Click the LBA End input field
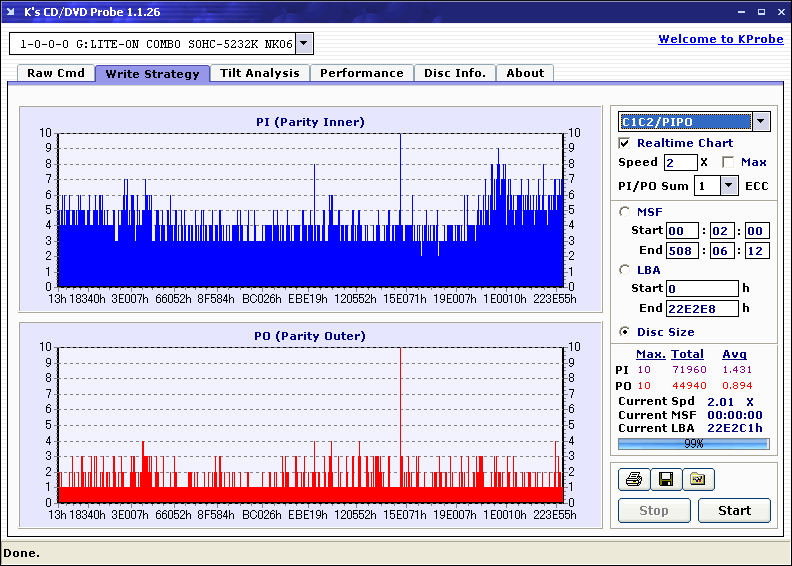The height and width of the screenshot is (566, 792). tap(702, 308)
